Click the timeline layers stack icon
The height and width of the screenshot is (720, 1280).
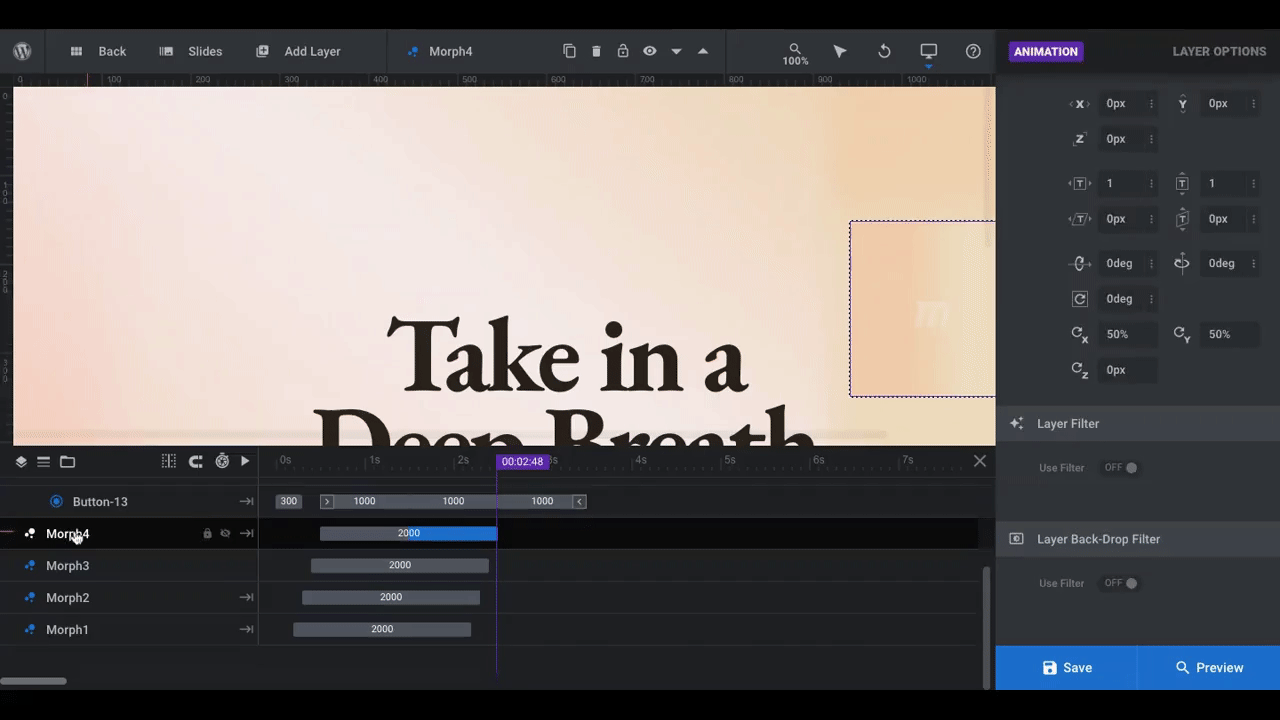pyautogui.click(x=21, y=462)
